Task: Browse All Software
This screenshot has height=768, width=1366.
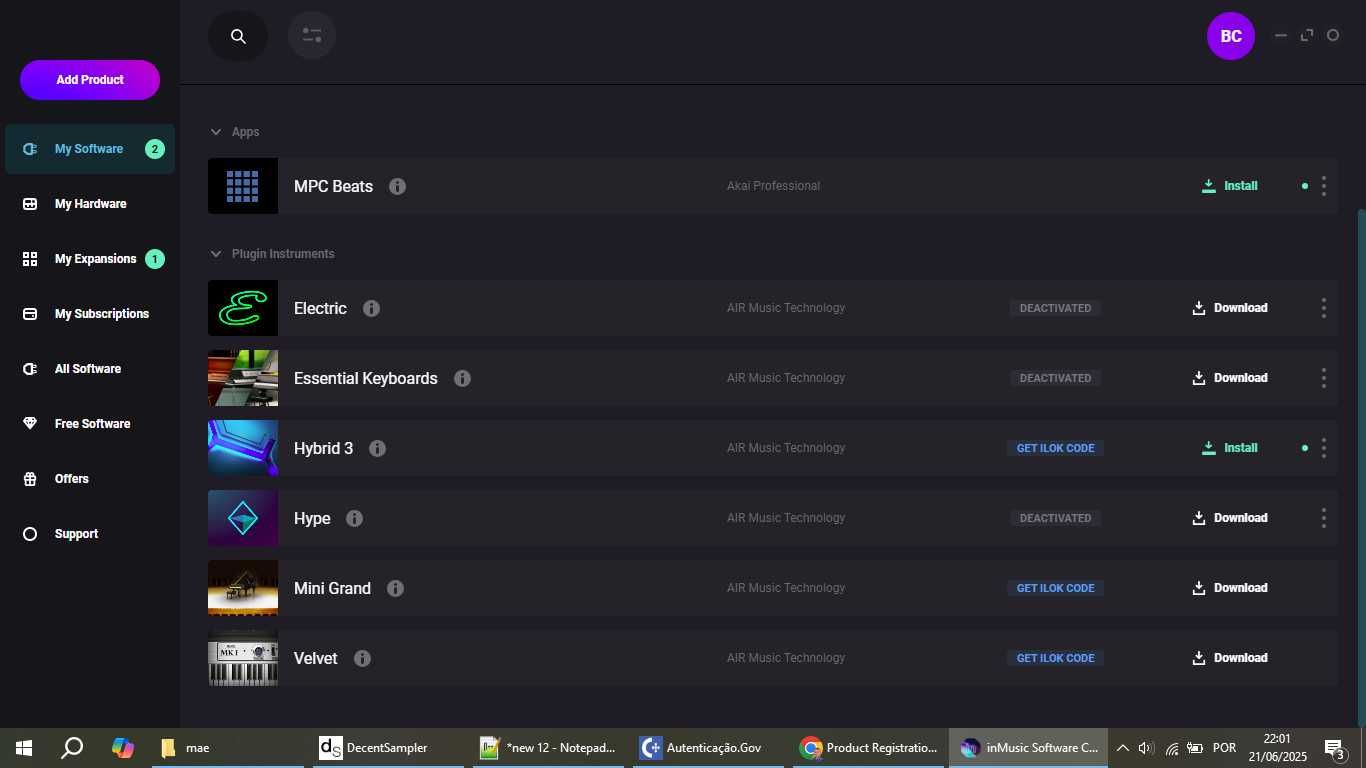Action: (x=90, y=369)
